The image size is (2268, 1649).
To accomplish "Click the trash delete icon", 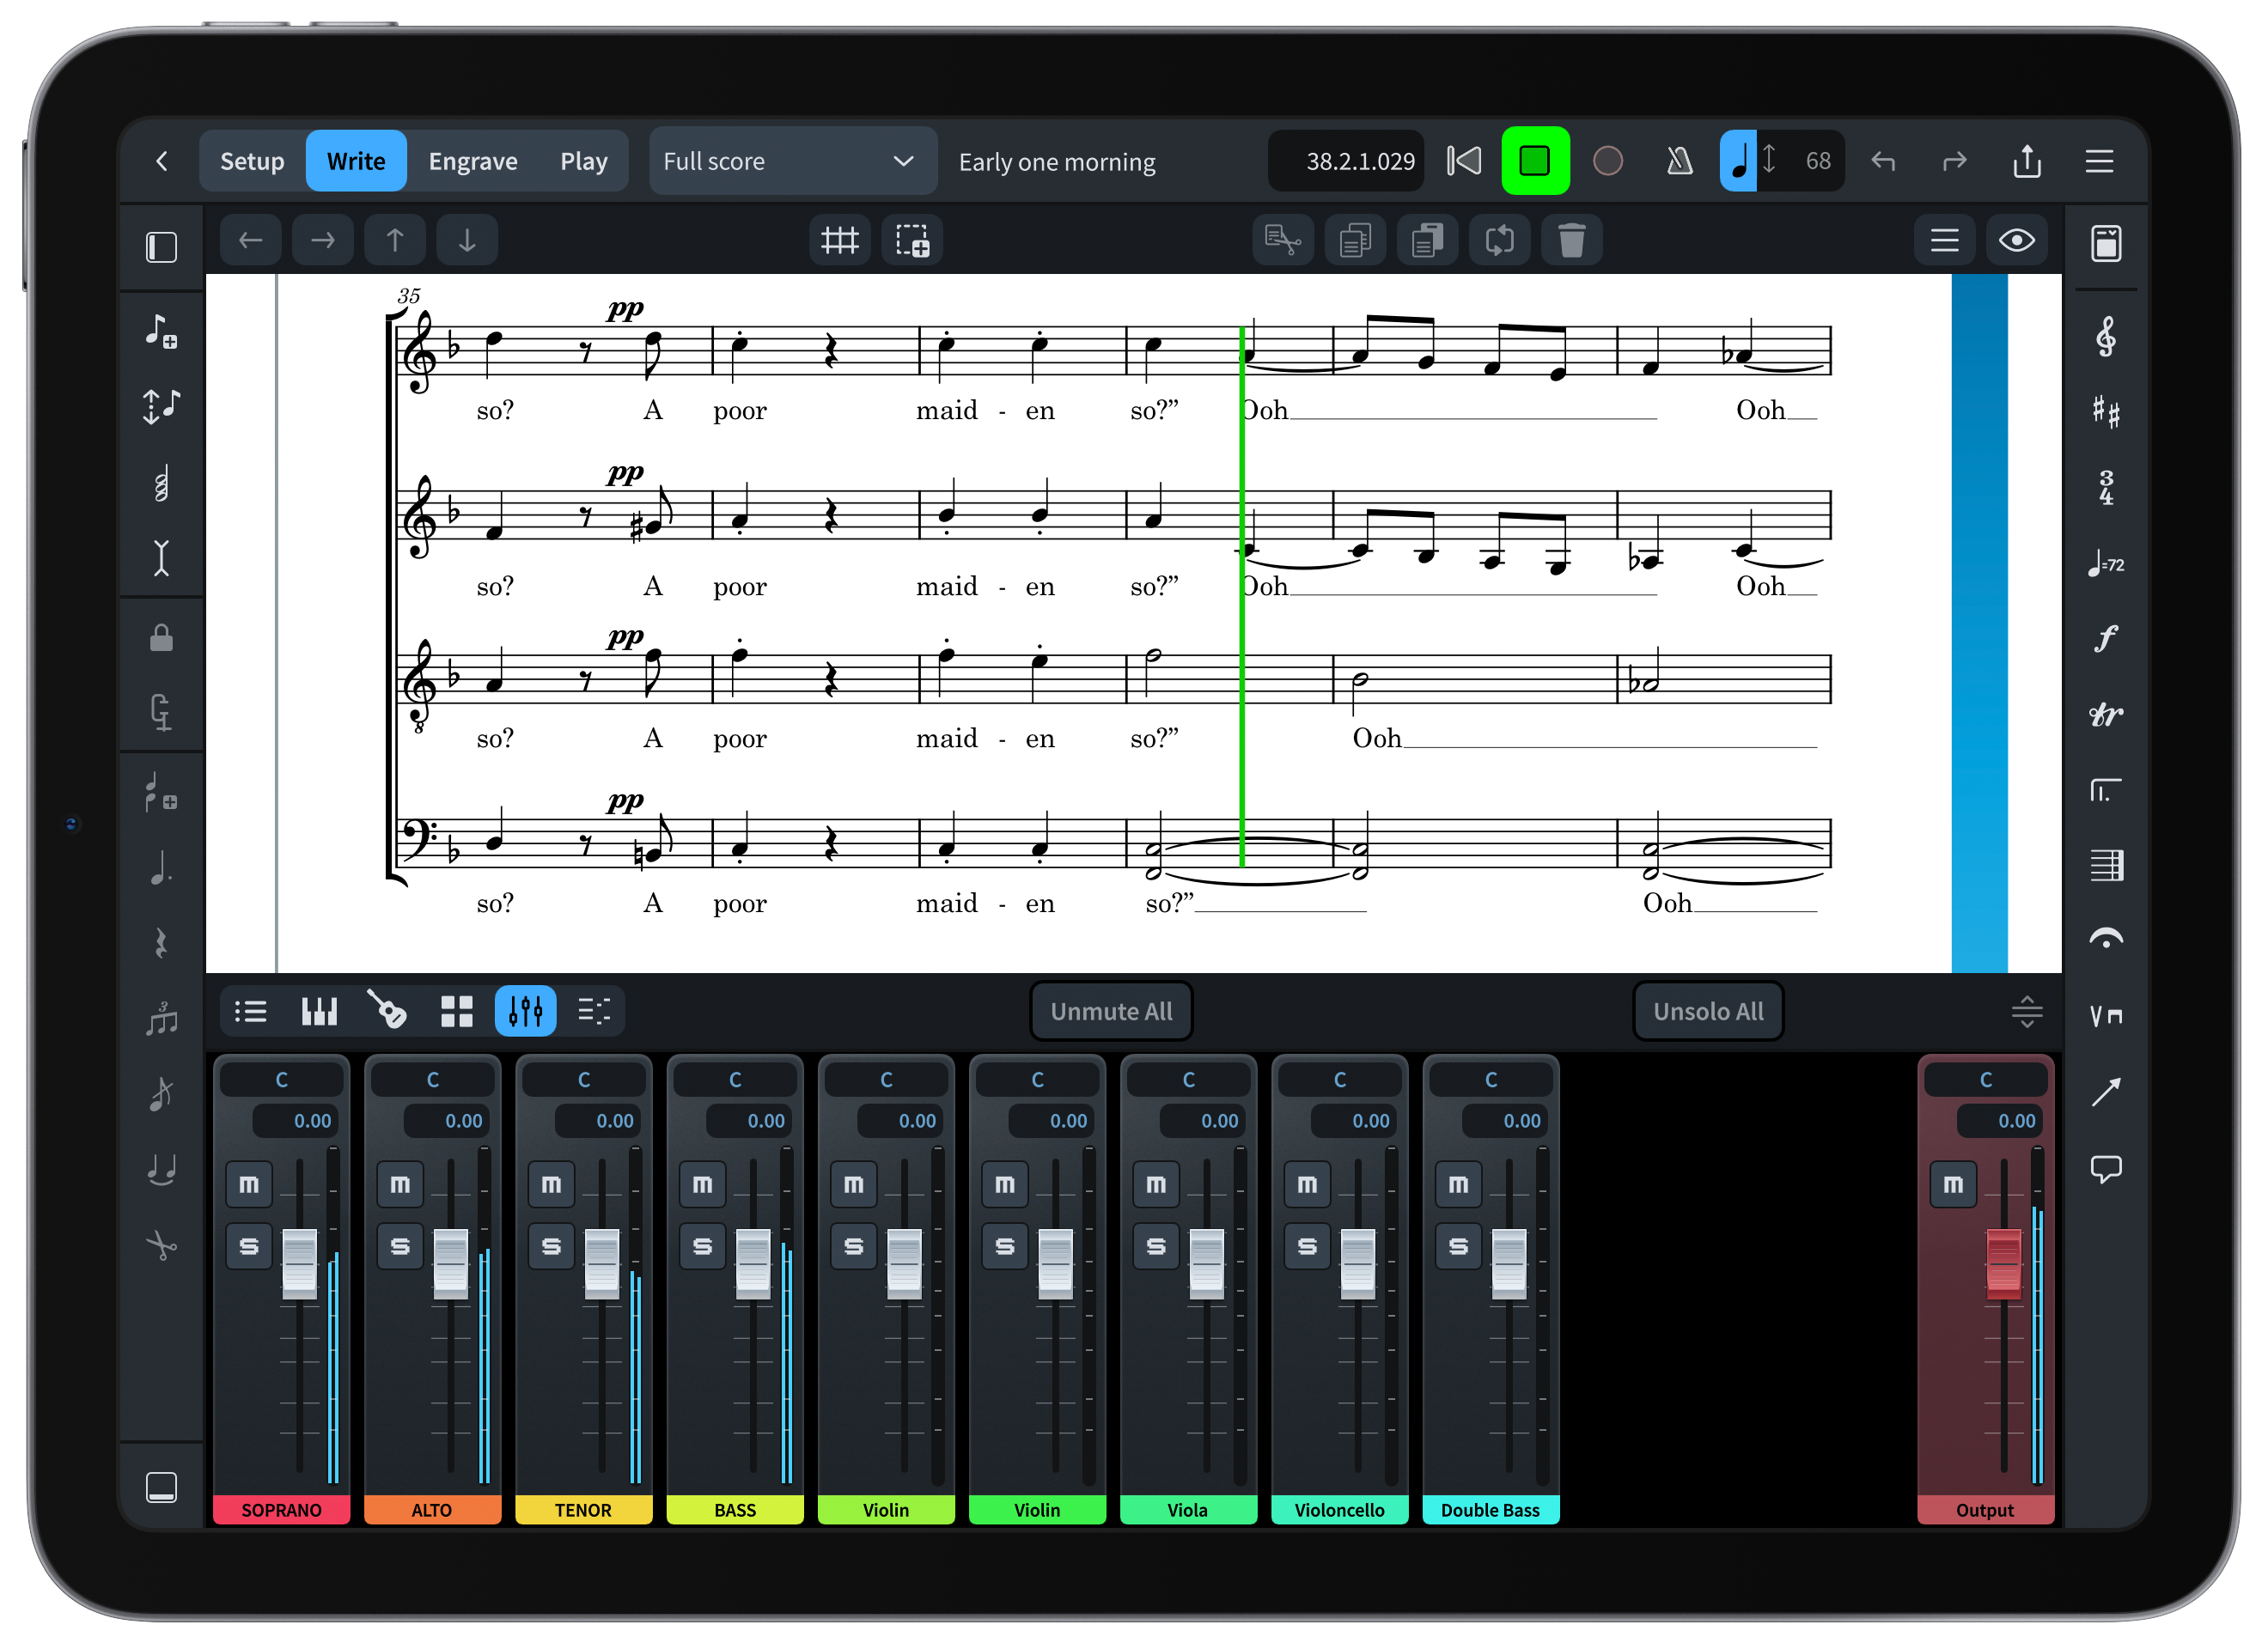I will [x=1571, y=241].
